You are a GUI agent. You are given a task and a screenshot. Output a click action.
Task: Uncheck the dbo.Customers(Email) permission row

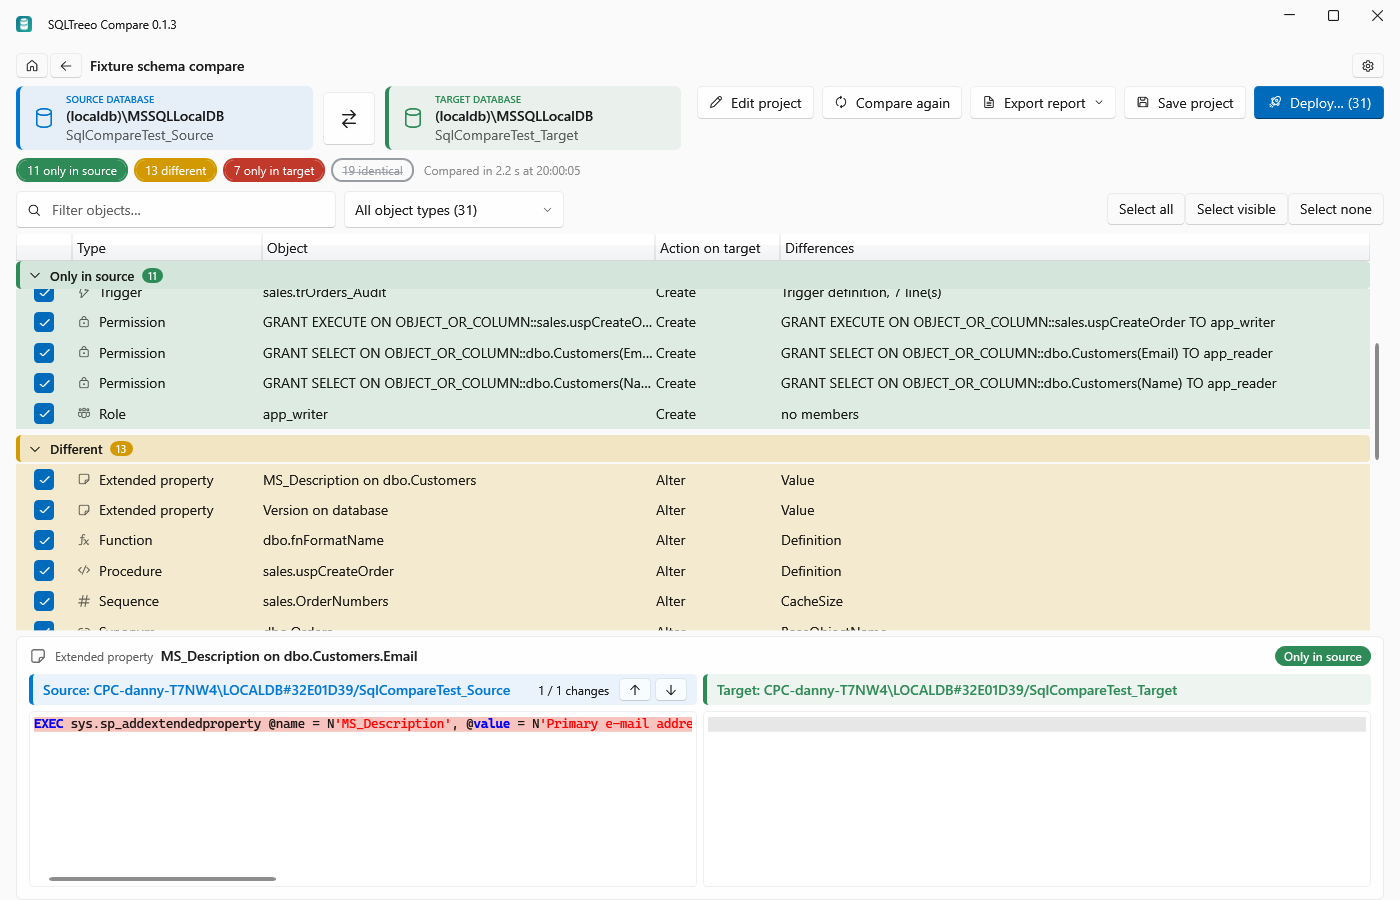coord(44,353)
